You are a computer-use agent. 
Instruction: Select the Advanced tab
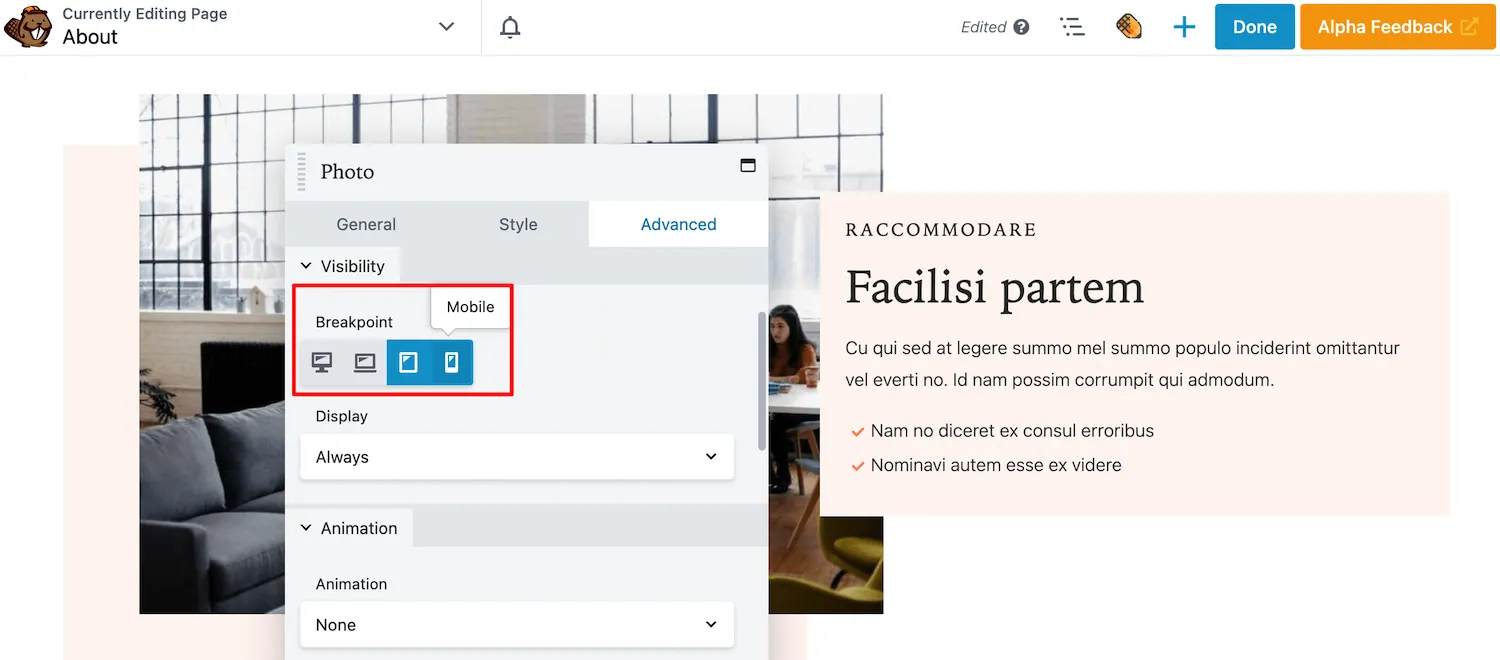point(678,224)
